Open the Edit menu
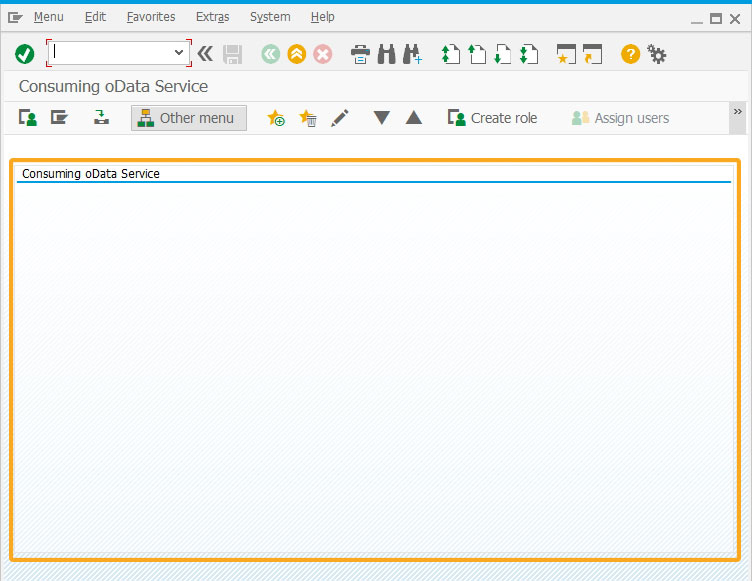This screenshot has height=581, width=752. pyautogui.click(x=95, y=17)
